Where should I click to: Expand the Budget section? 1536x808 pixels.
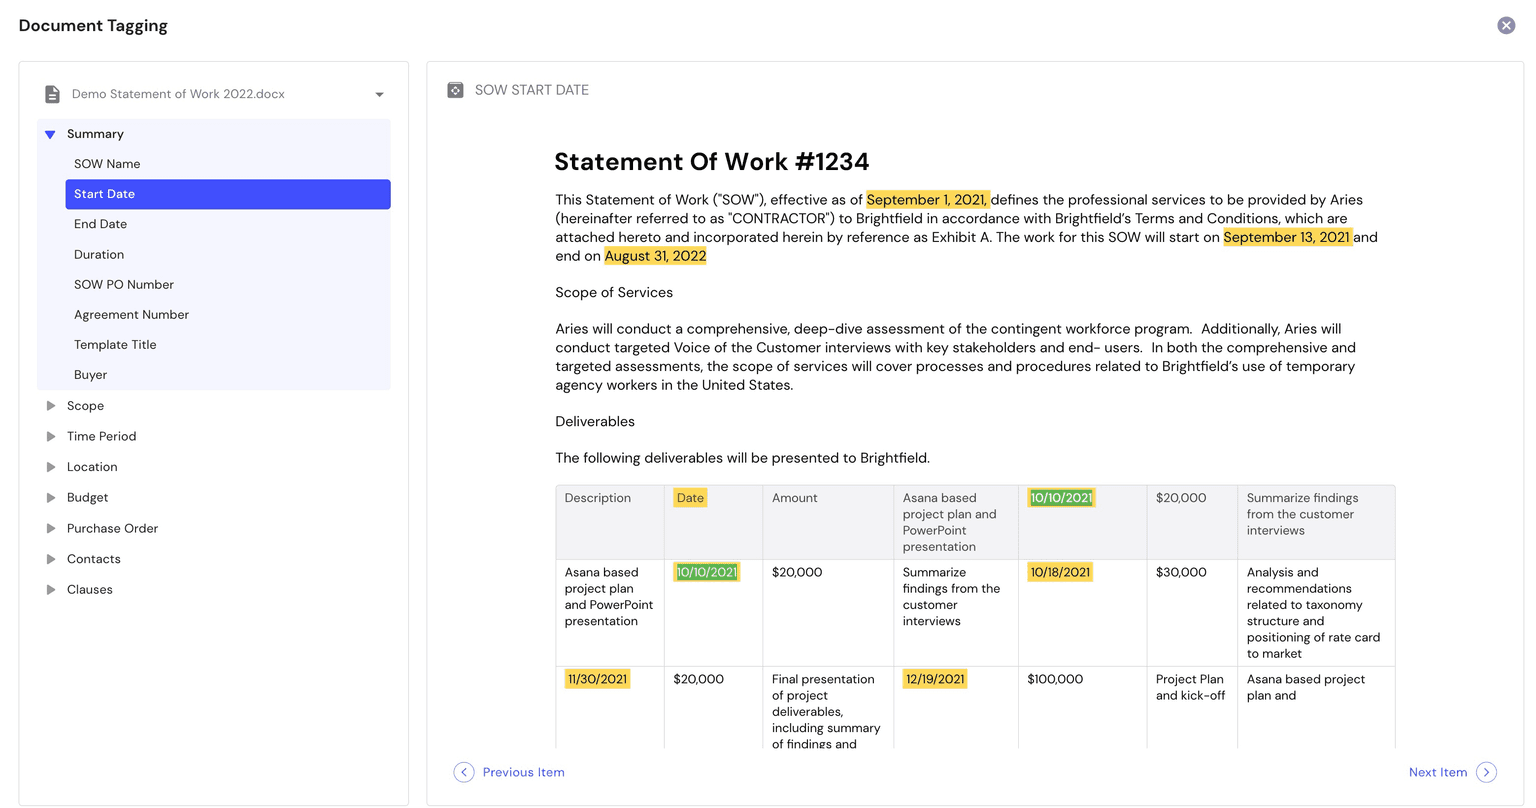coord(51,498)
